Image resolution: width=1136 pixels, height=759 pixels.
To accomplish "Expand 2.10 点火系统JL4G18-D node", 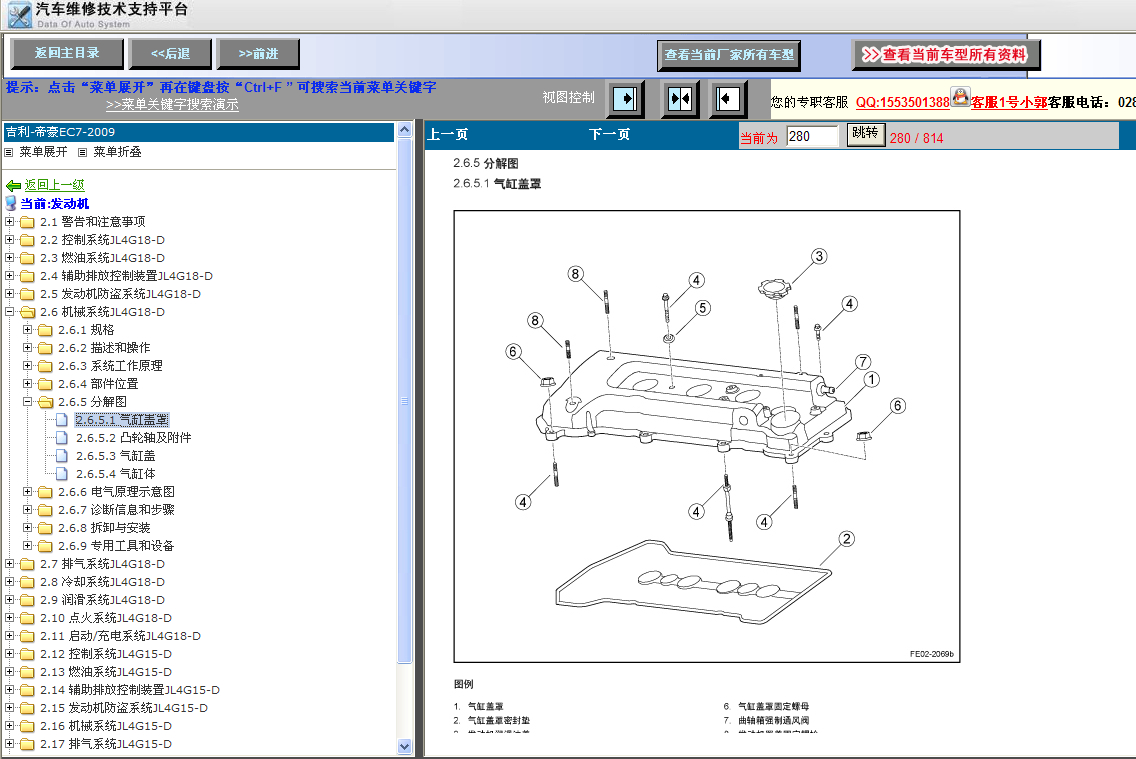I will tap(9, 618).
